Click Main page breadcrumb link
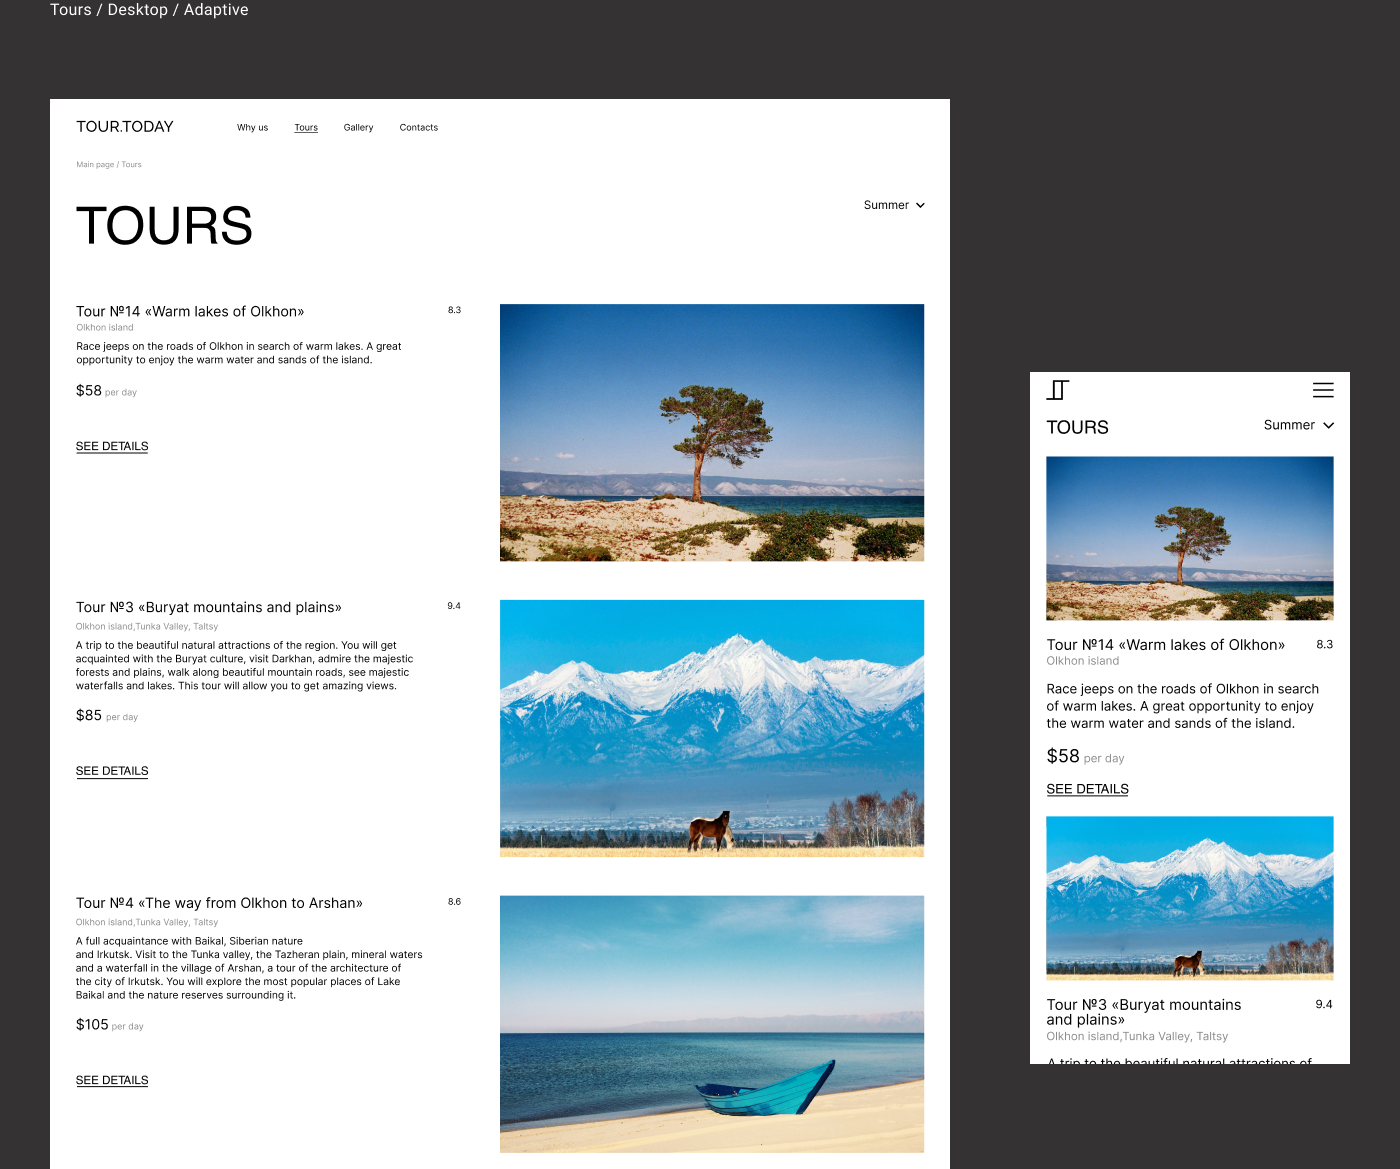 95,165
